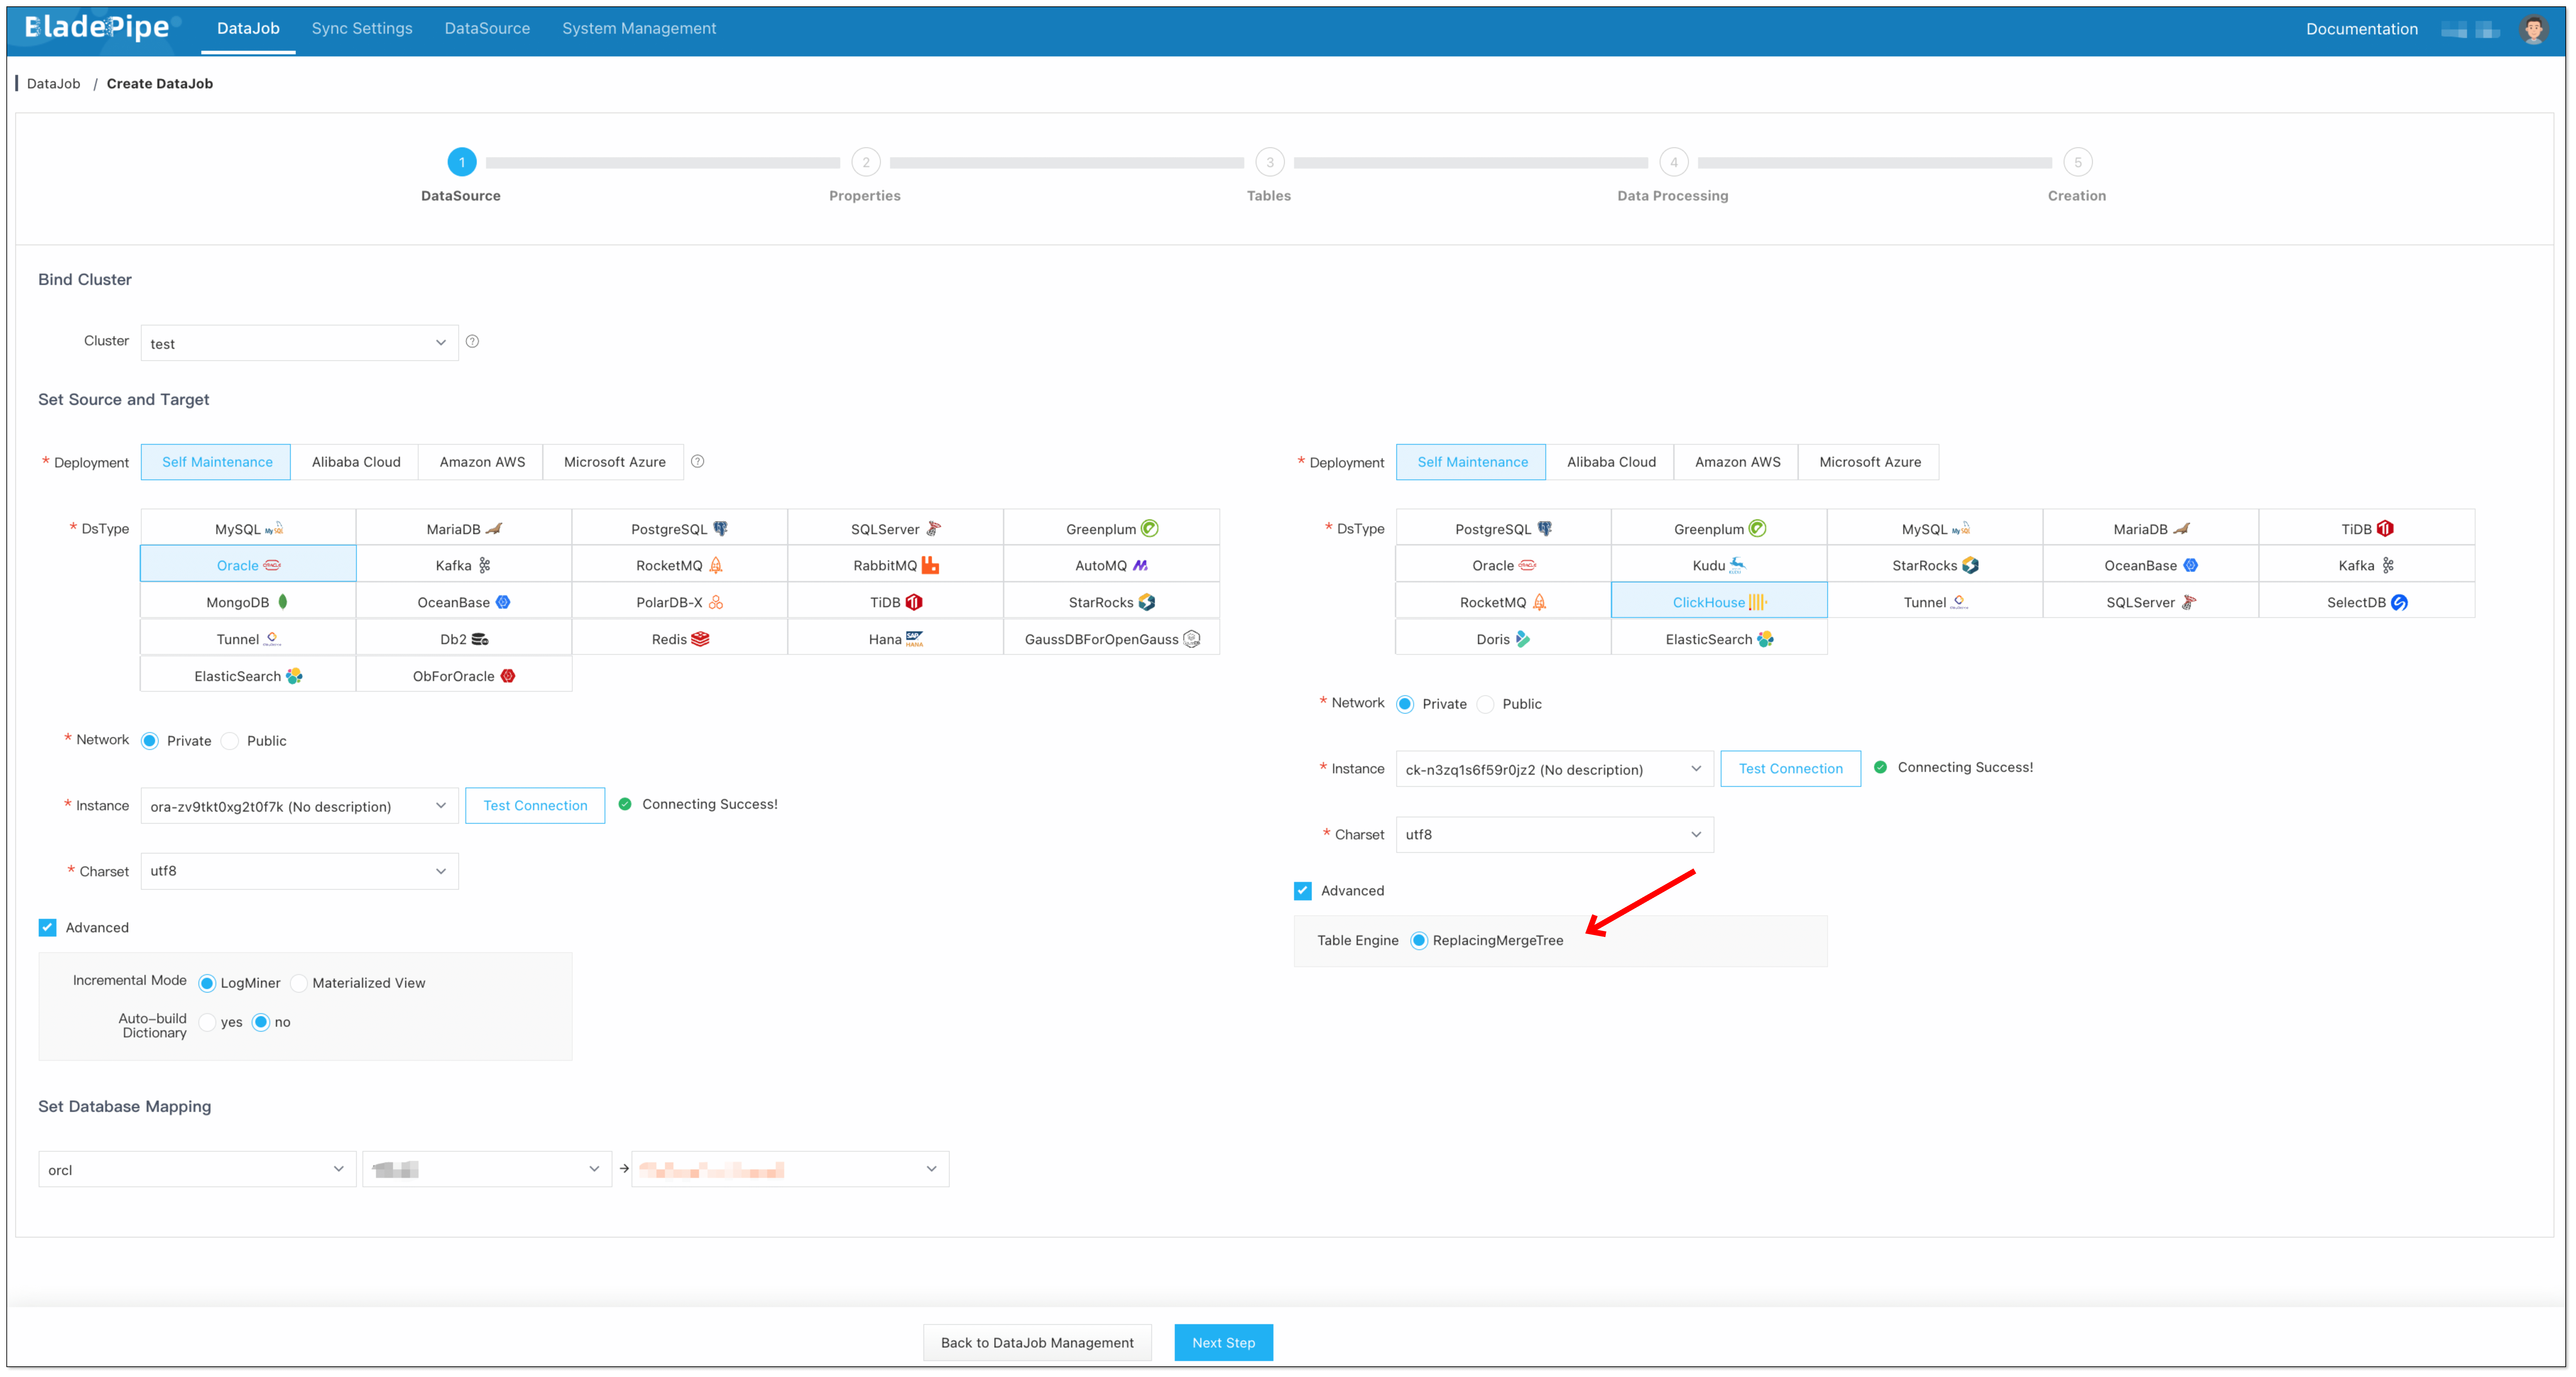2576x1377 pixels.
Task: Click the Next Step button
Action: [x=1223, y=1342]
